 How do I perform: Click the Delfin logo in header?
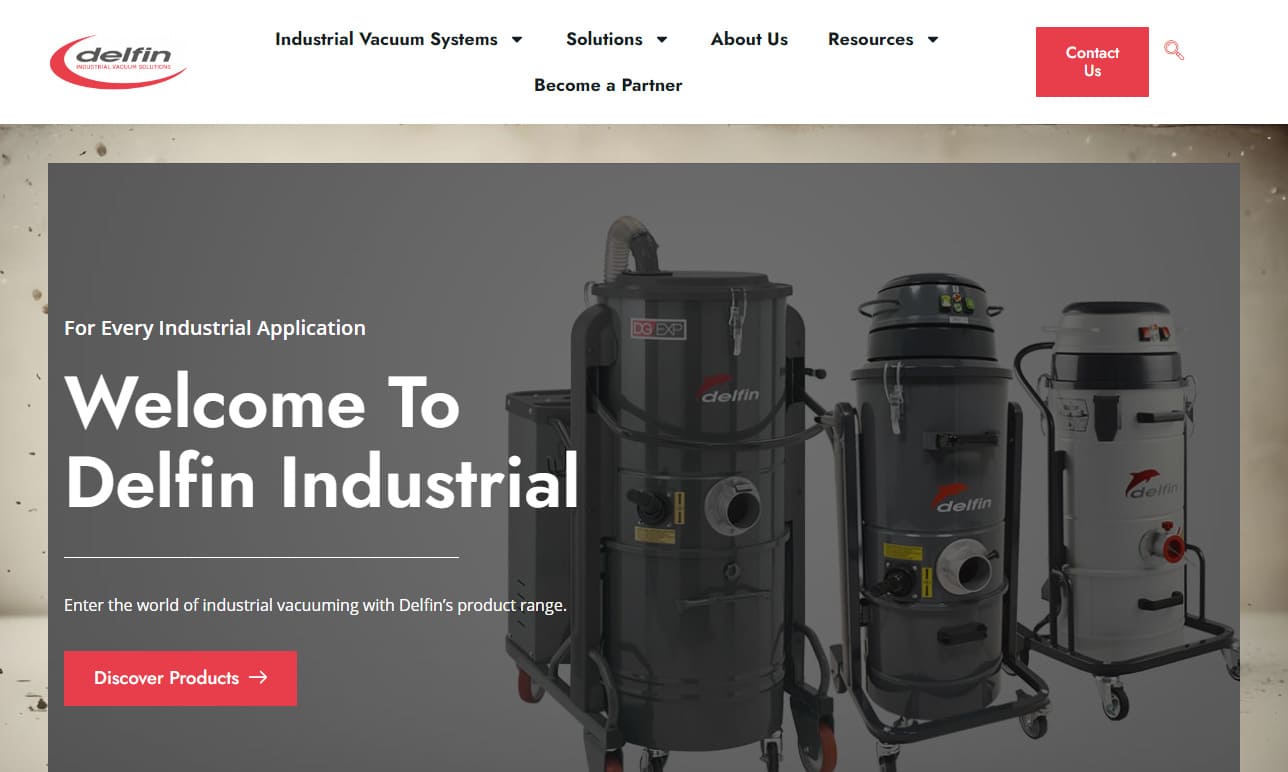118,62
